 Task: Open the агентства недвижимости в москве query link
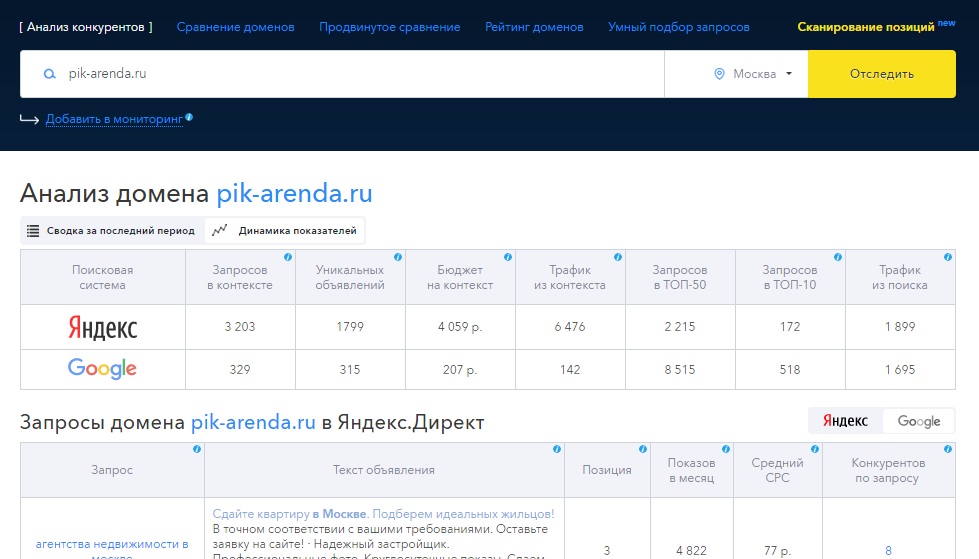(x=112, y=548)
